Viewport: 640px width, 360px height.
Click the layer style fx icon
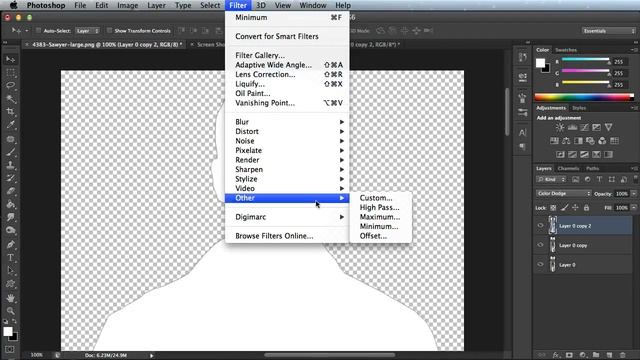pyautogui.click(x=556, y=355)
